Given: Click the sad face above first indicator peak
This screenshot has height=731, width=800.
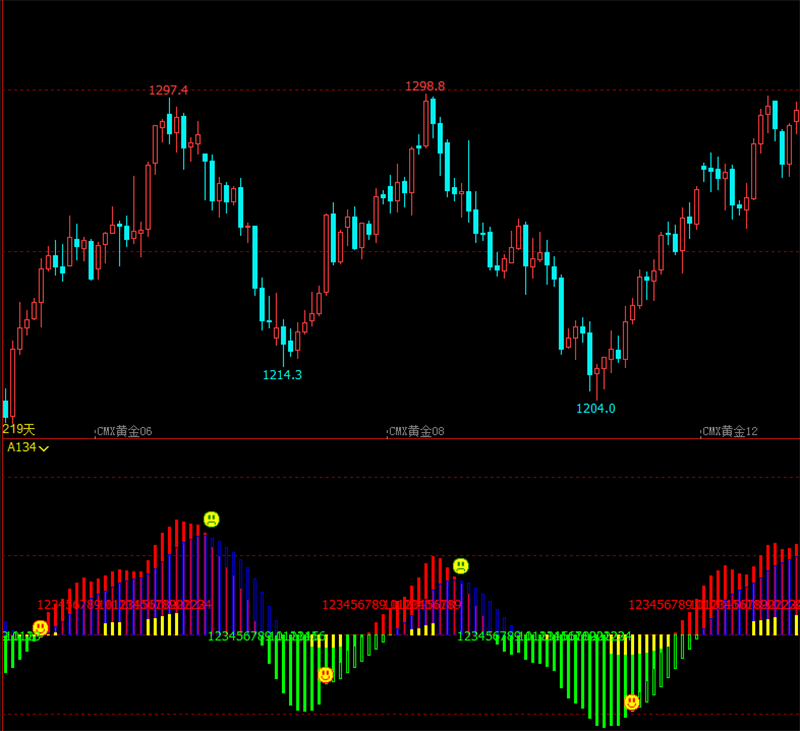Looking at the screenshot, I should click(x=211, y=519).
